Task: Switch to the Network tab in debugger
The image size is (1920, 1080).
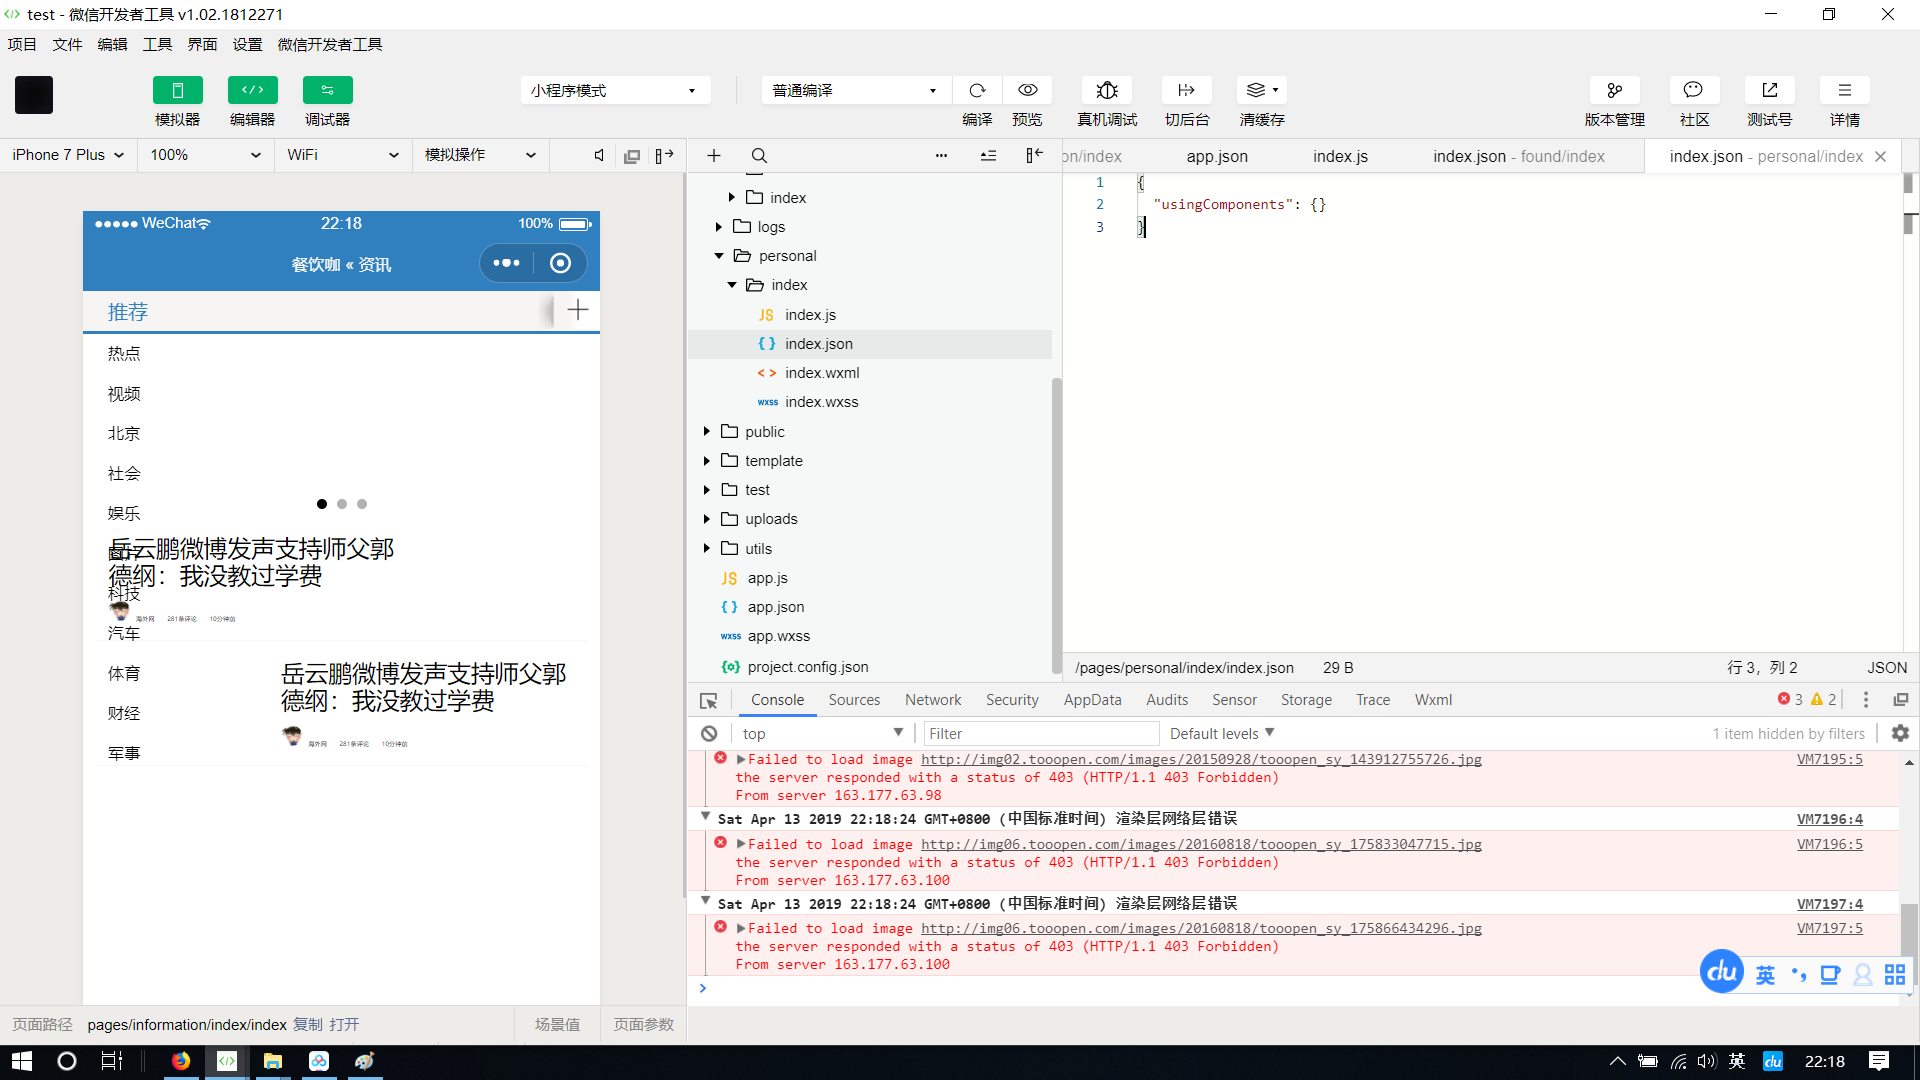Action: tap(932, 700)
